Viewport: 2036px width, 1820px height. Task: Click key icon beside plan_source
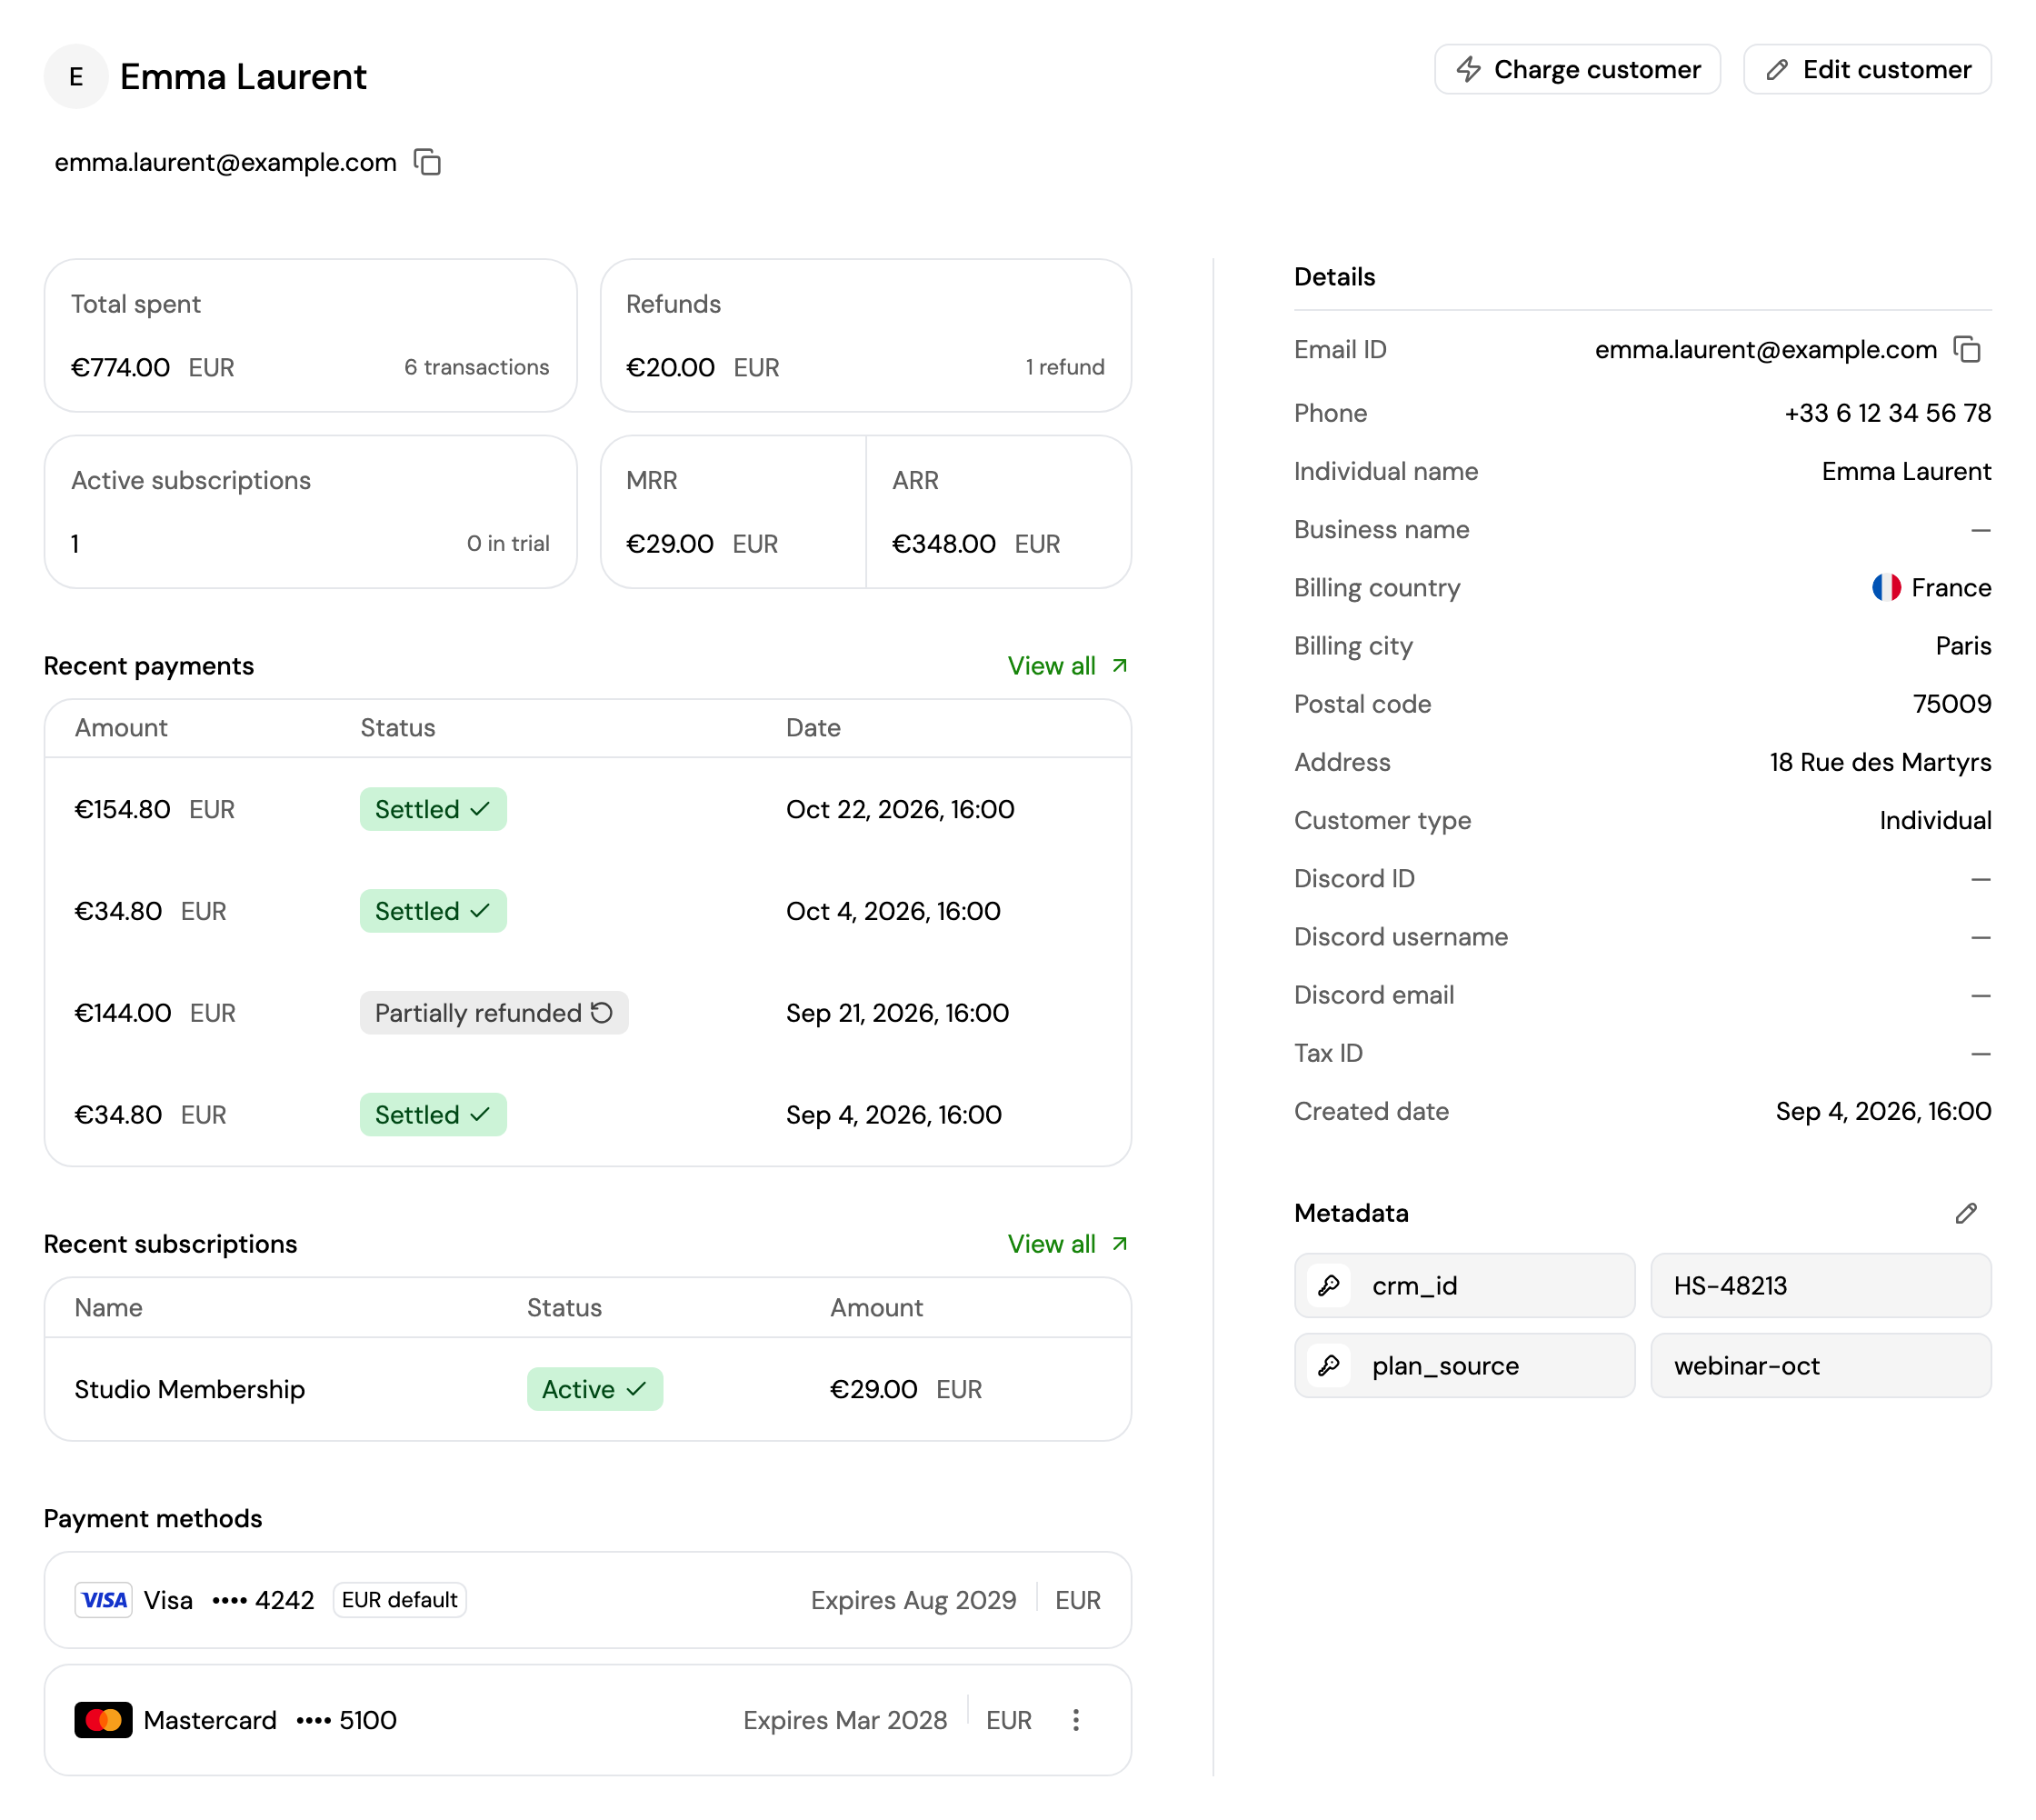[1329, 1365]
